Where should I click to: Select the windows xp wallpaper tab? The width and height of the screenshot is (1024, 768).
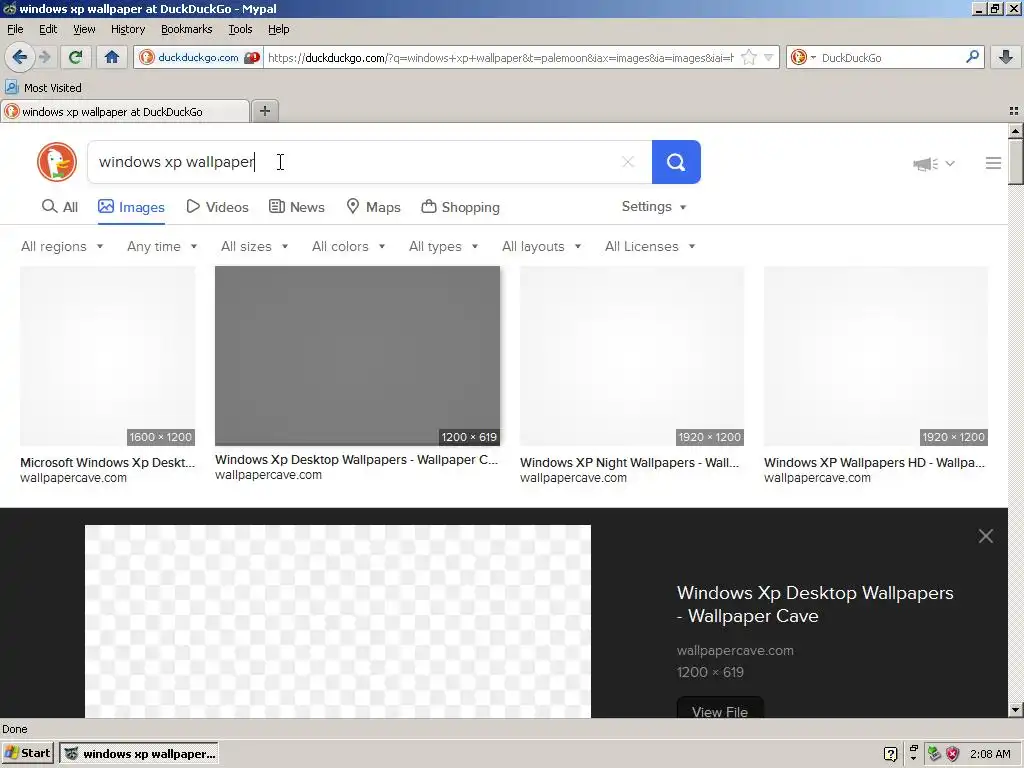(125, 112)
